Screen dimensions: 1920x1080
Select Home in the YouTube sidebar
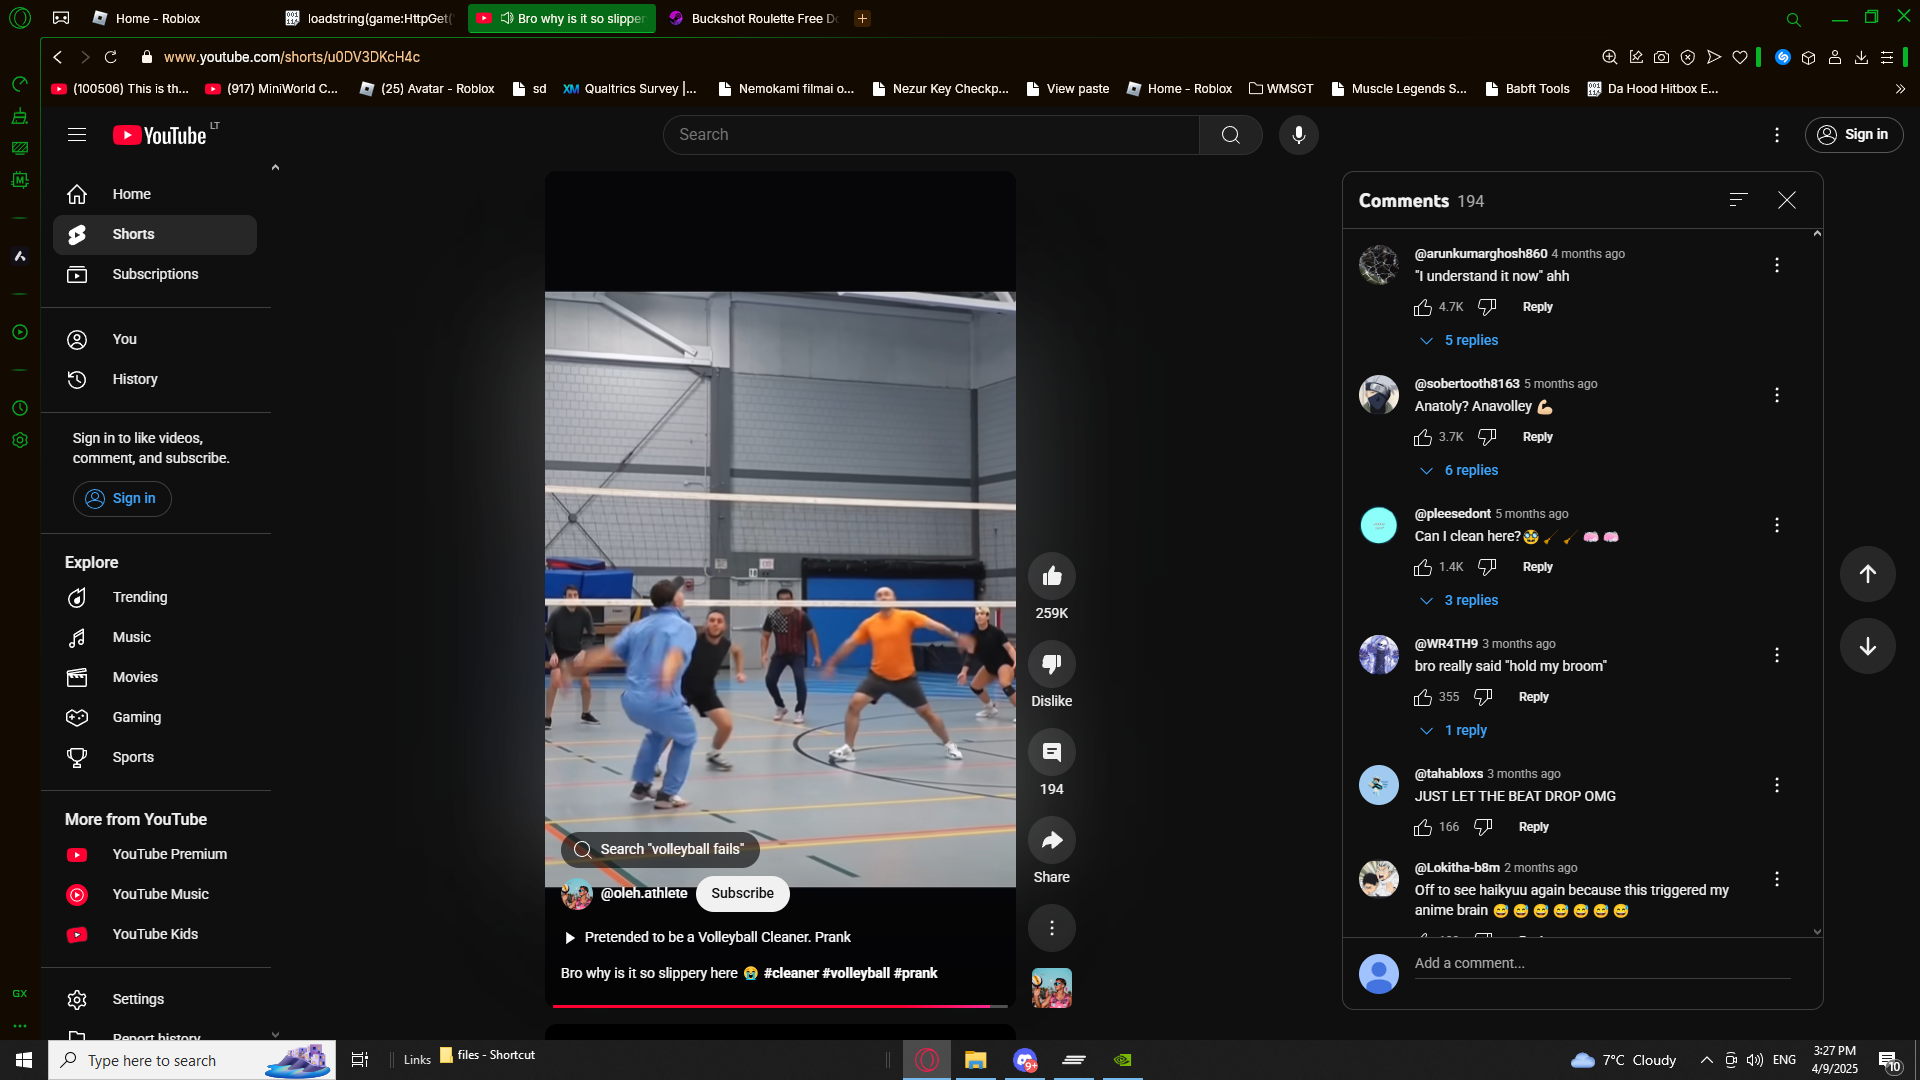[155, 194]
